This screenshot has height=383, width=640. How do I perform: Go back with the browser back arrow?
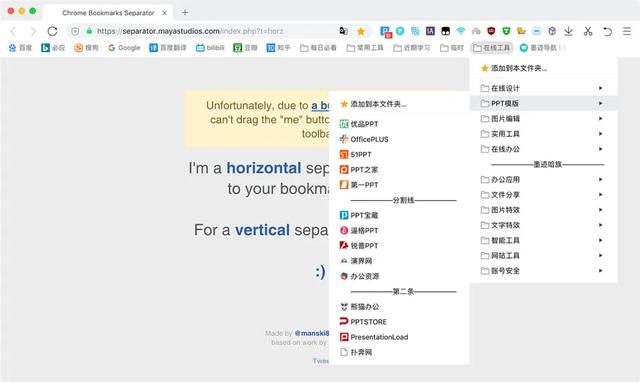(13, 31)
